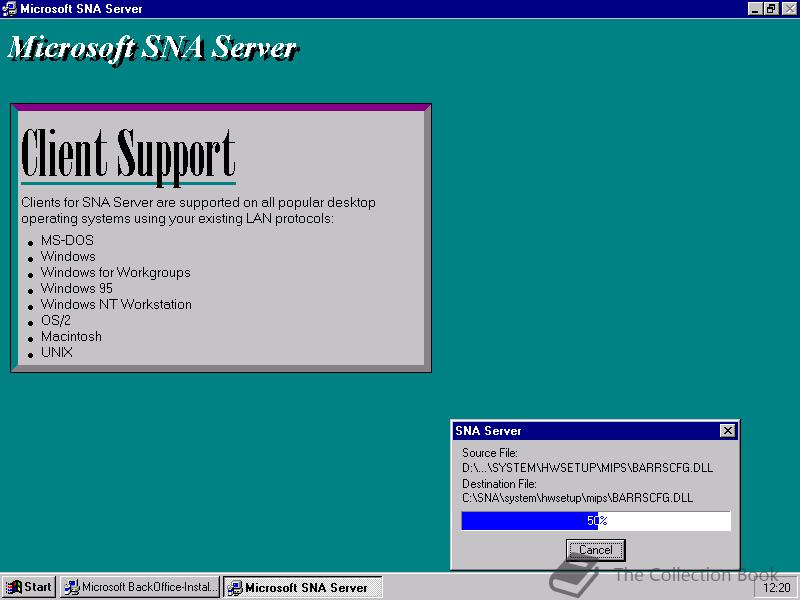Click the Source File label
The width and height of the screenshot is (800, 600).
(x=490, y=453)
